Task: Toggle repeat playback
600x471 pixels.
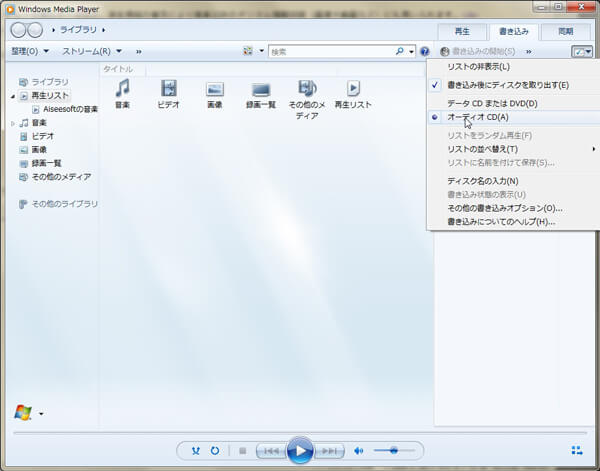Action: pyautogui.click(x=215, y=451)
